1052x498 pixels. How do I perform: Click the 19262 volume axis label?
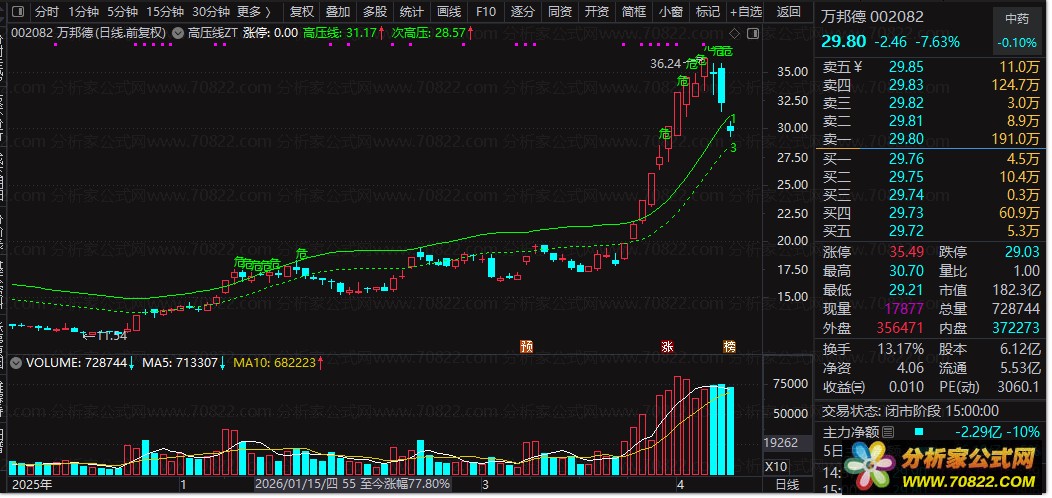(x=780, y=443)
